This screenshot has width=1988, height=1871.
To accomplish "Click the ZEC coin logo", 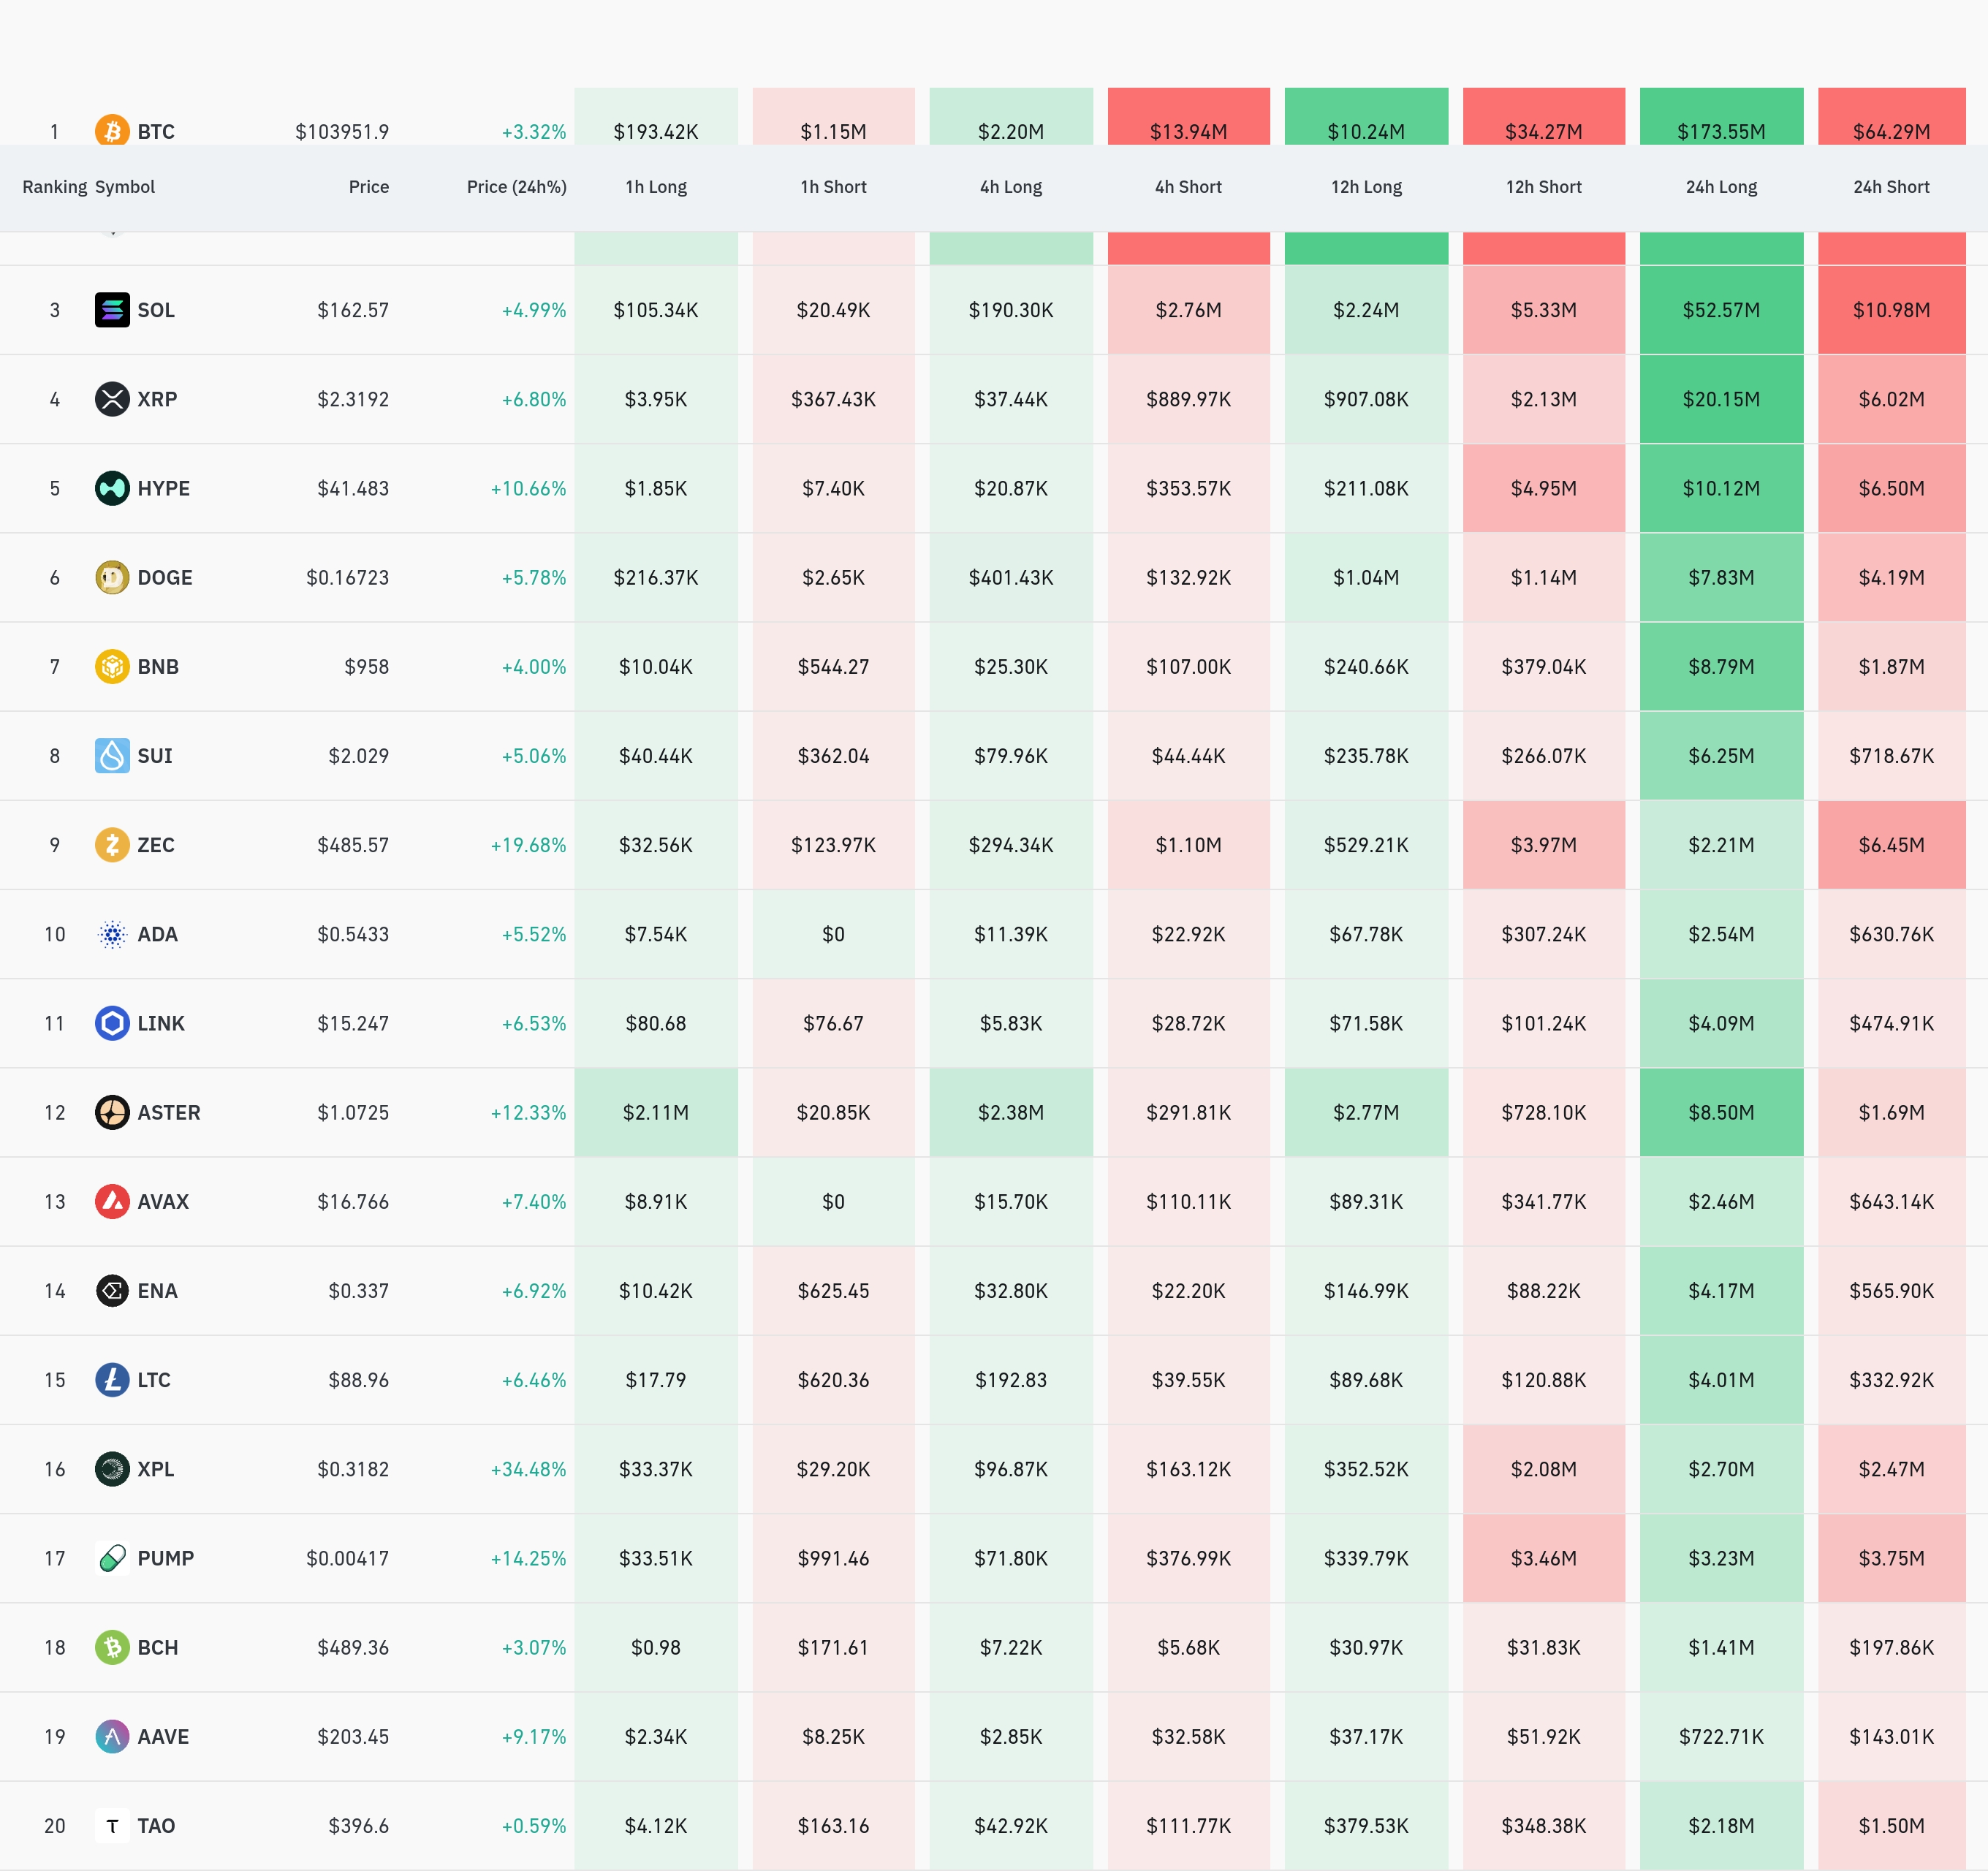I will click(x=112, y=845).
